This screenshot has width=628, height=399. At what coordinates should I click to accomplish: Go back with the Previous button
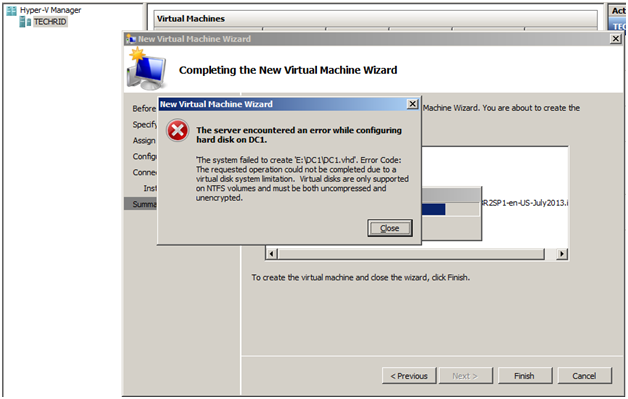click(x=409, y=376)
